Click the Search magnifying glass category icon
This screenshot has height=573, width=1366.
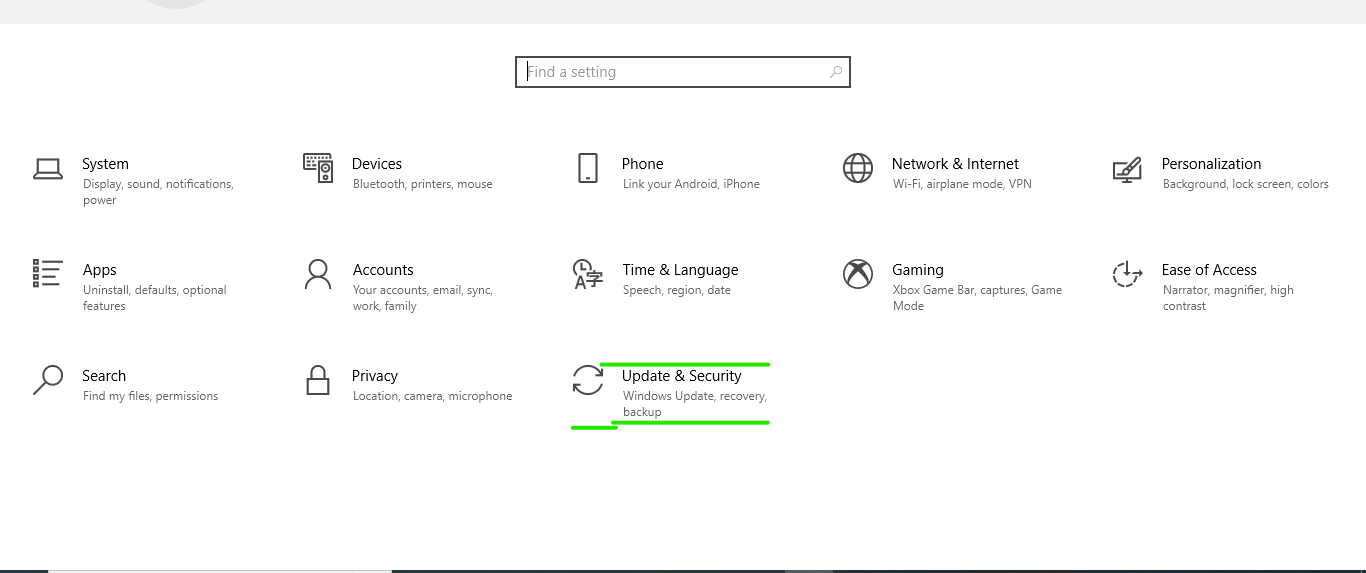point(48,380)
